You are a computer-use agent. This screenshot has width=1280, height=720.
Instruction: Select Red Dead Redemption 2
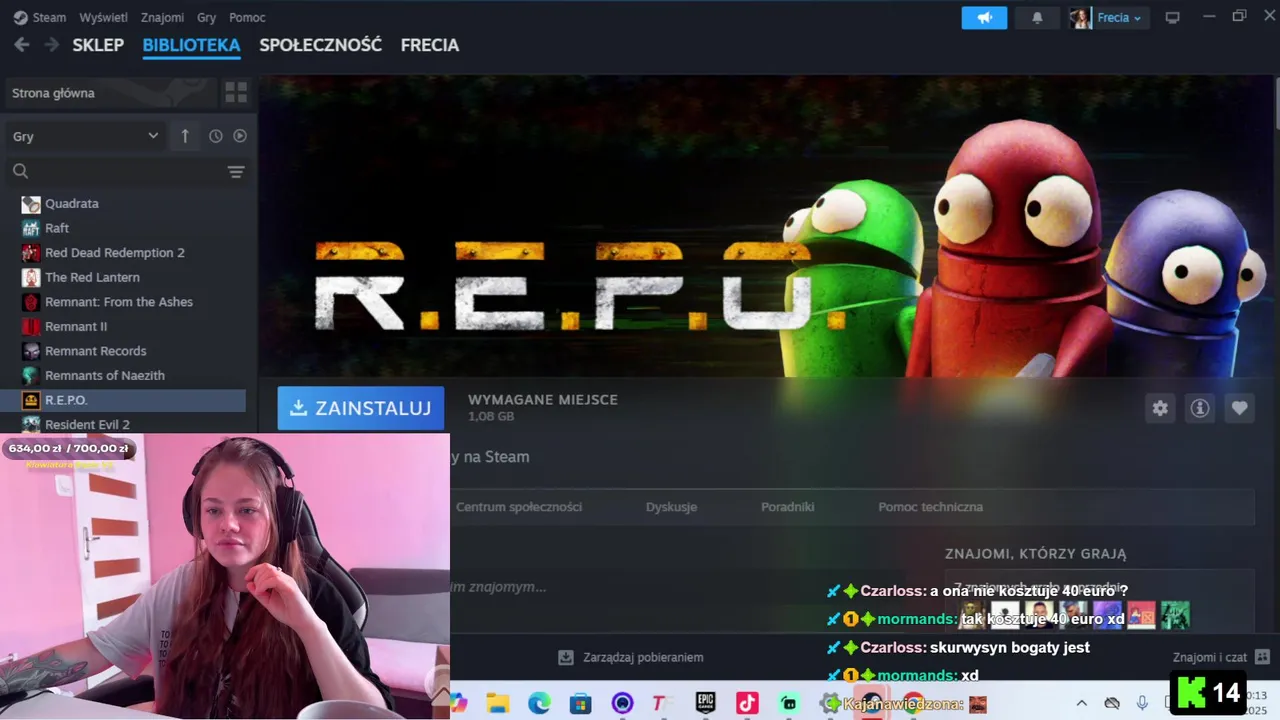(123, 252)
